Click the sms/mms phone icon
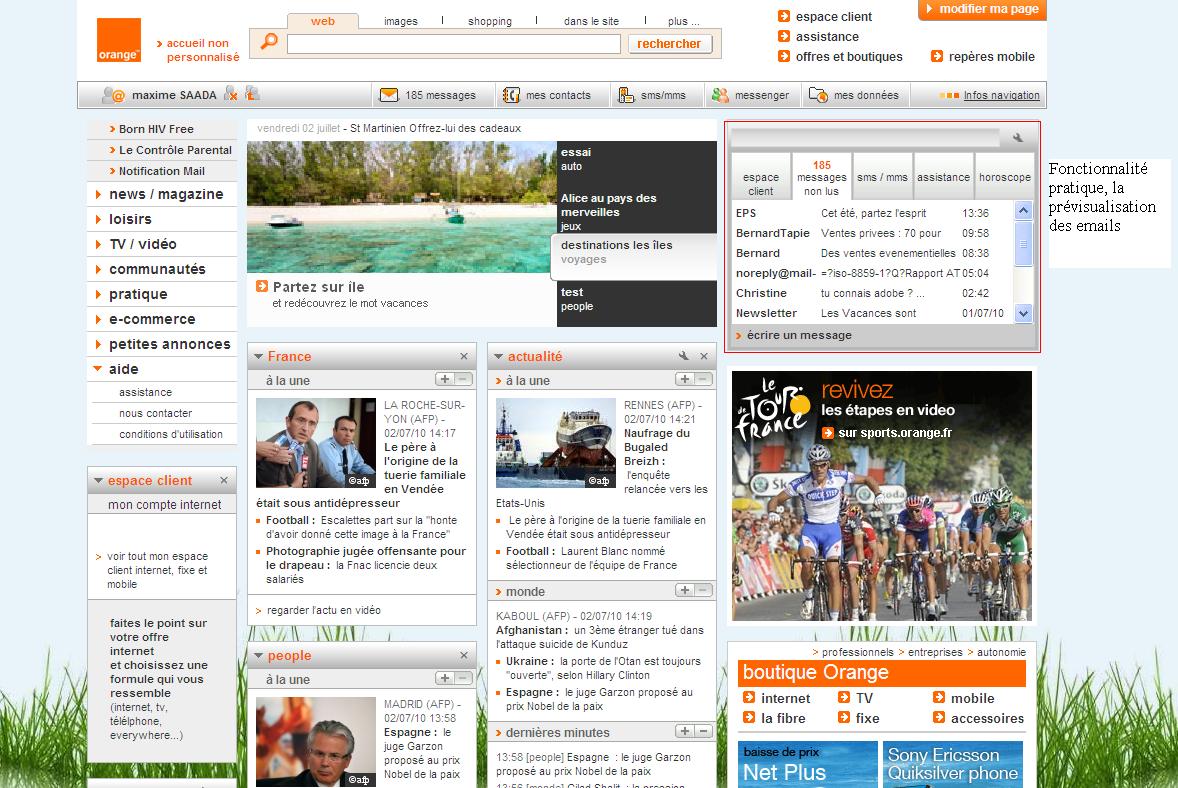This screenshot has width=1178, height=788. click(x=626, y=95)
